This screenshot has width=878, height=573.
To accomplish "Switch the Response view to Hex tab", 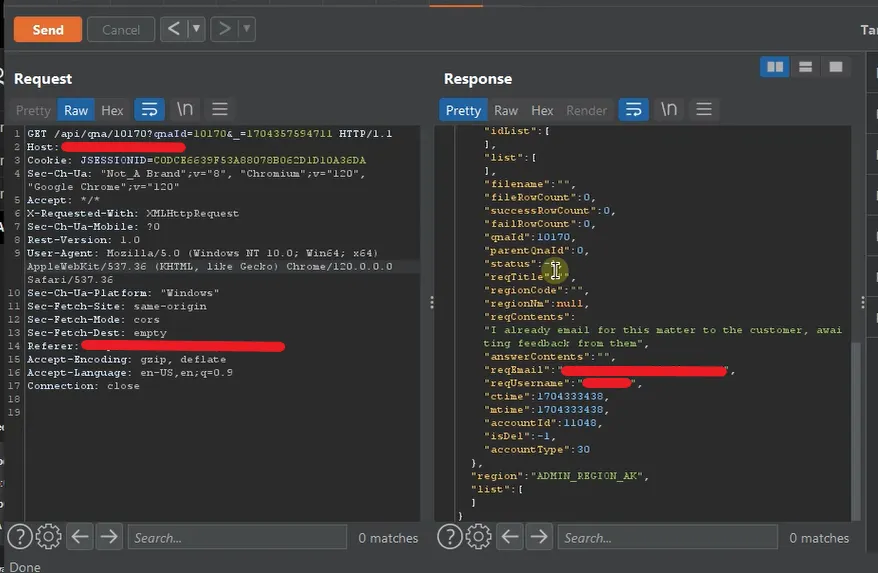I will click(x=542, y=110).
